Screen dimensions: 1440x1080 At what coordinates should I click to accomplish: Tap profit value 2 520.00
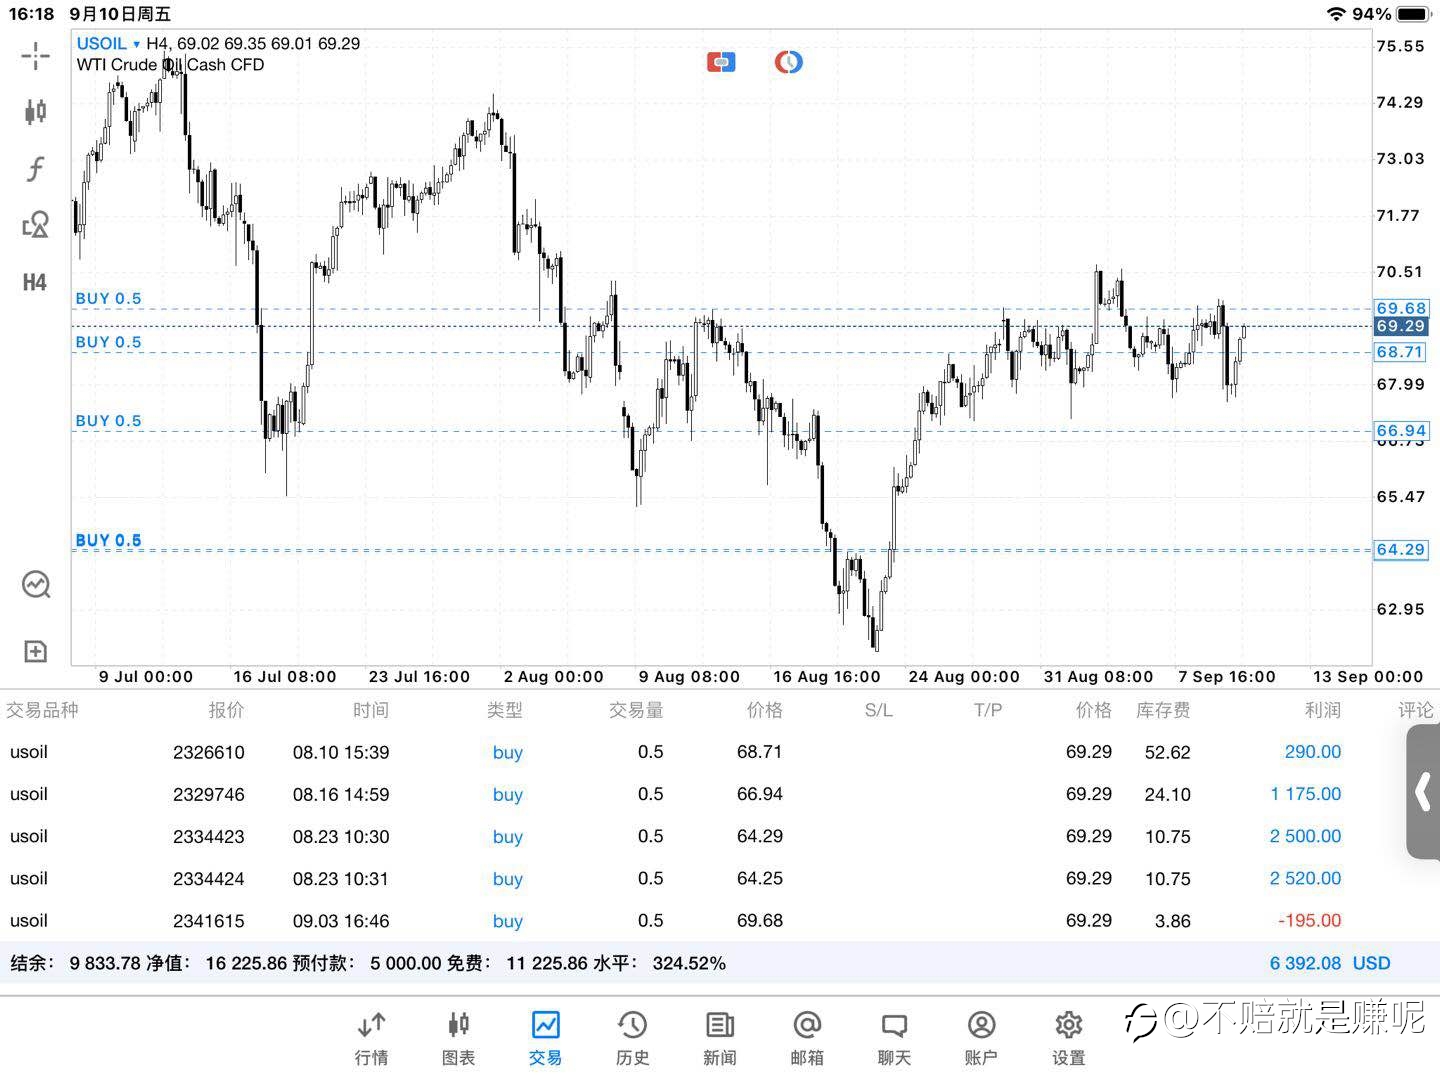coord(1305,878)
